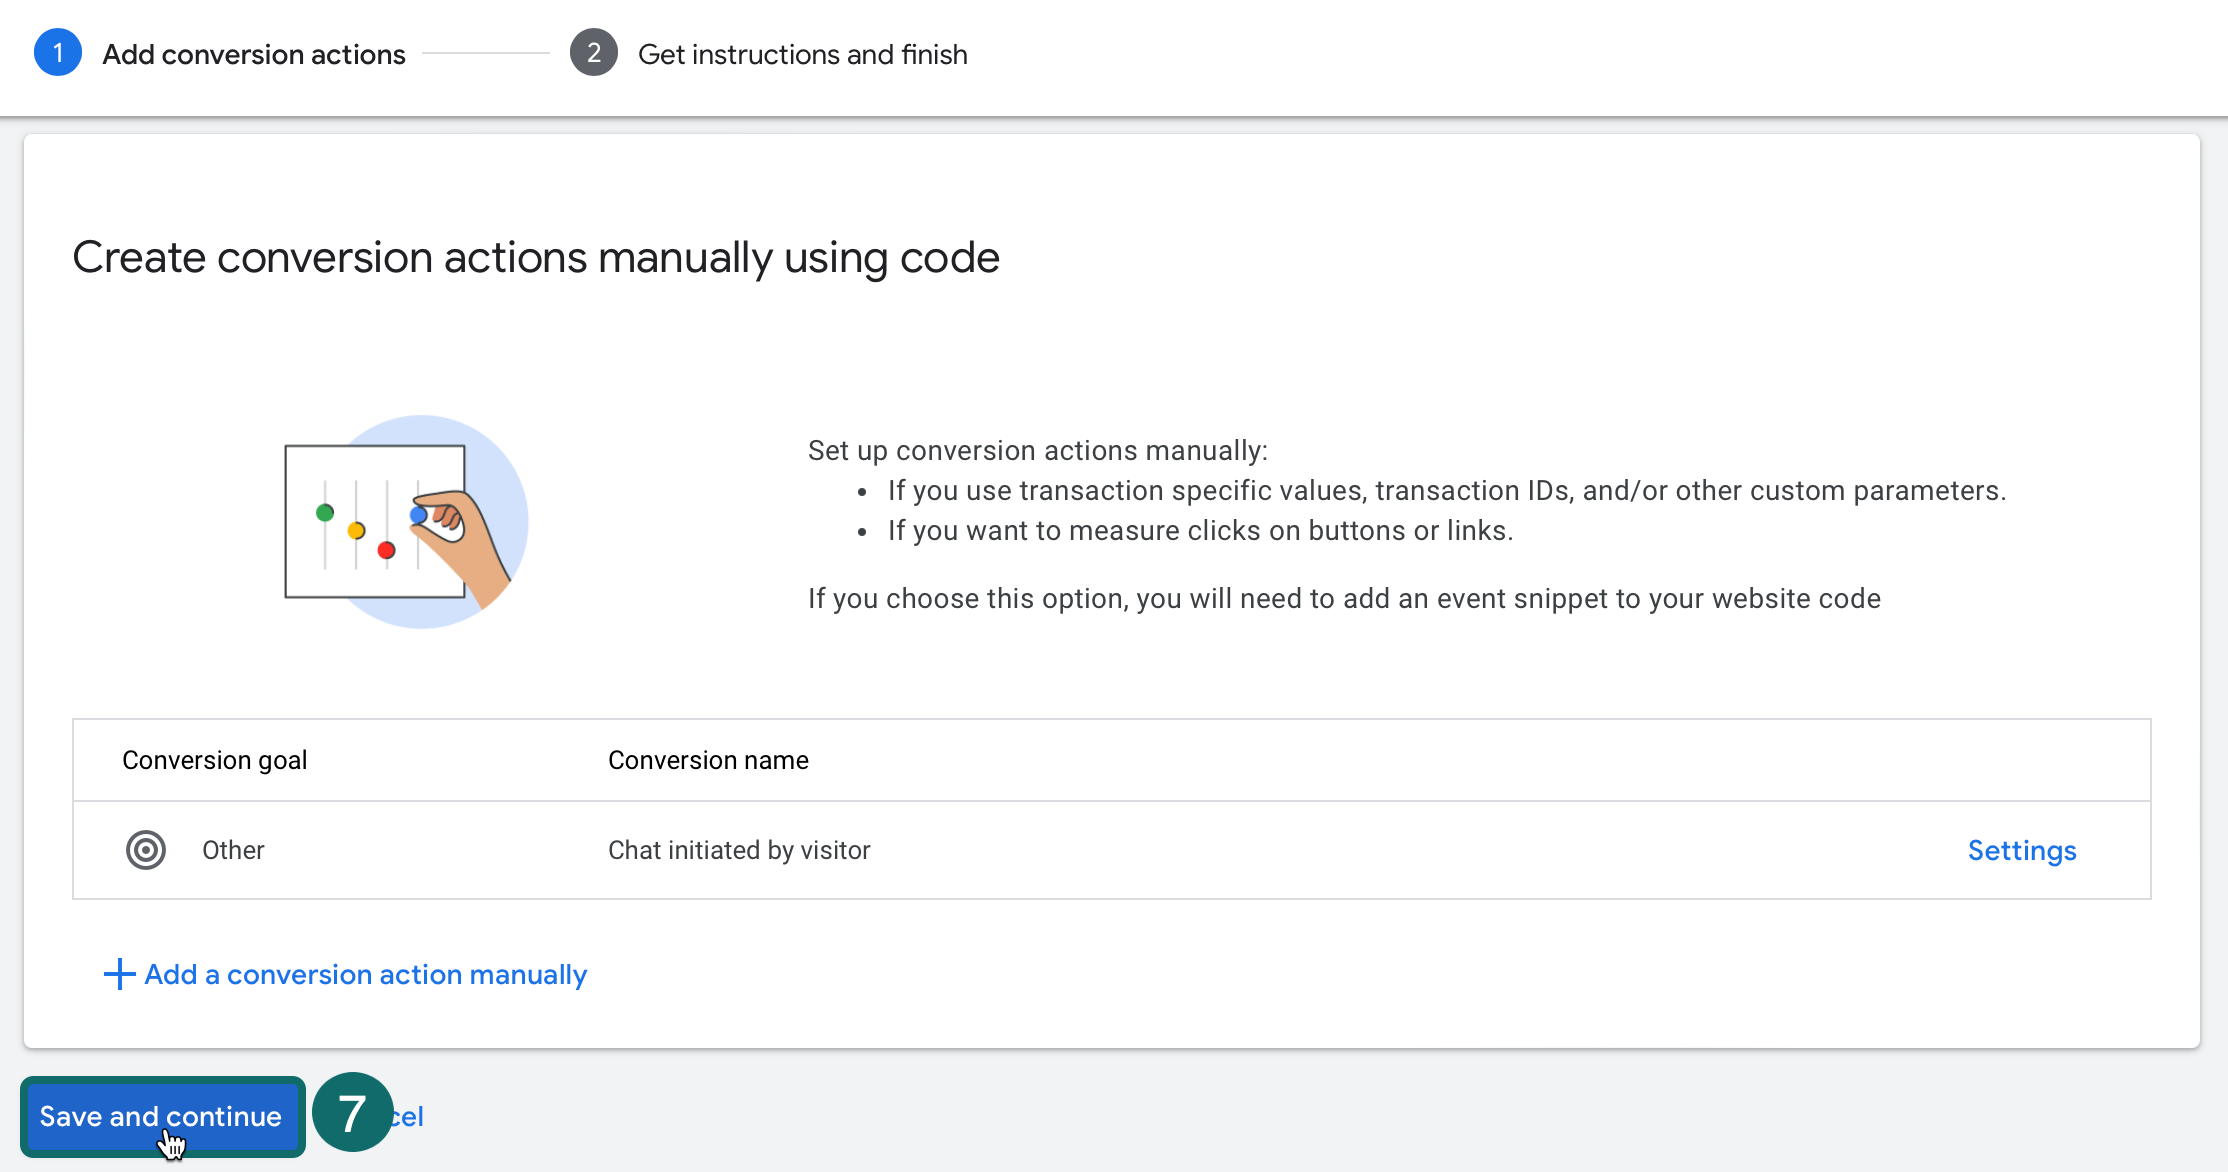Click the Set up conversion actions manually text
This screenshot has height=1172, width=2228.
(1037, 450)
